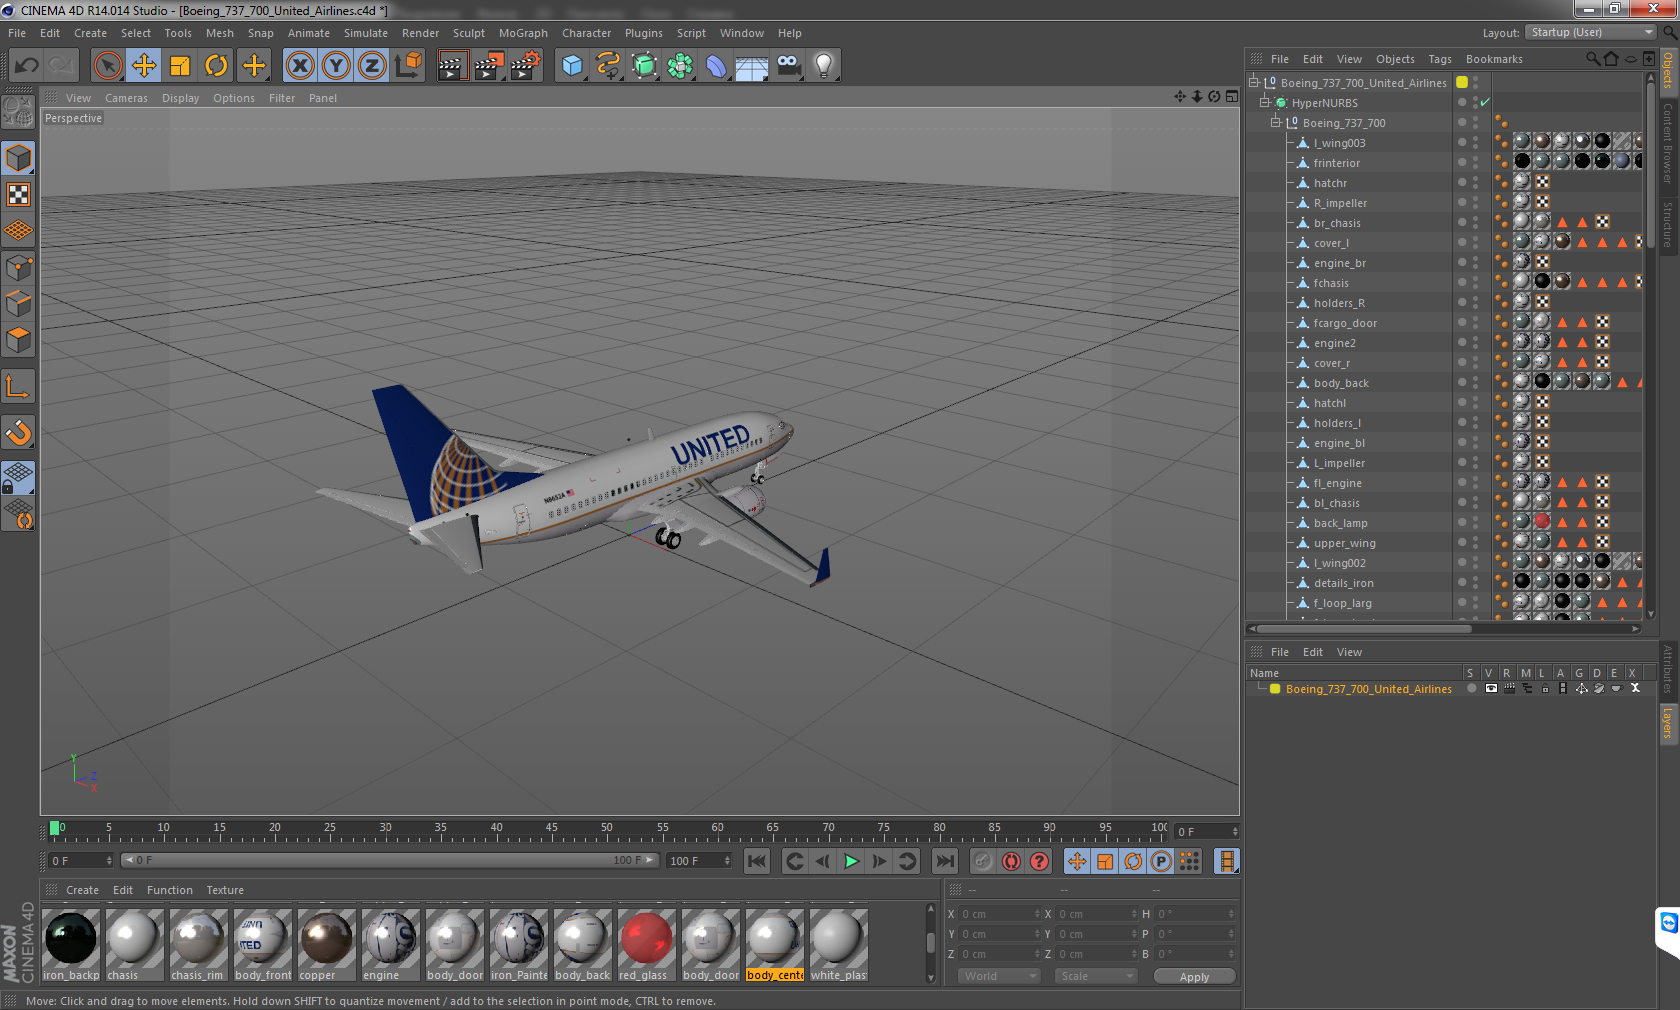Switch to Points mode
1680x1010 pixels.
(x=19, y=267)
